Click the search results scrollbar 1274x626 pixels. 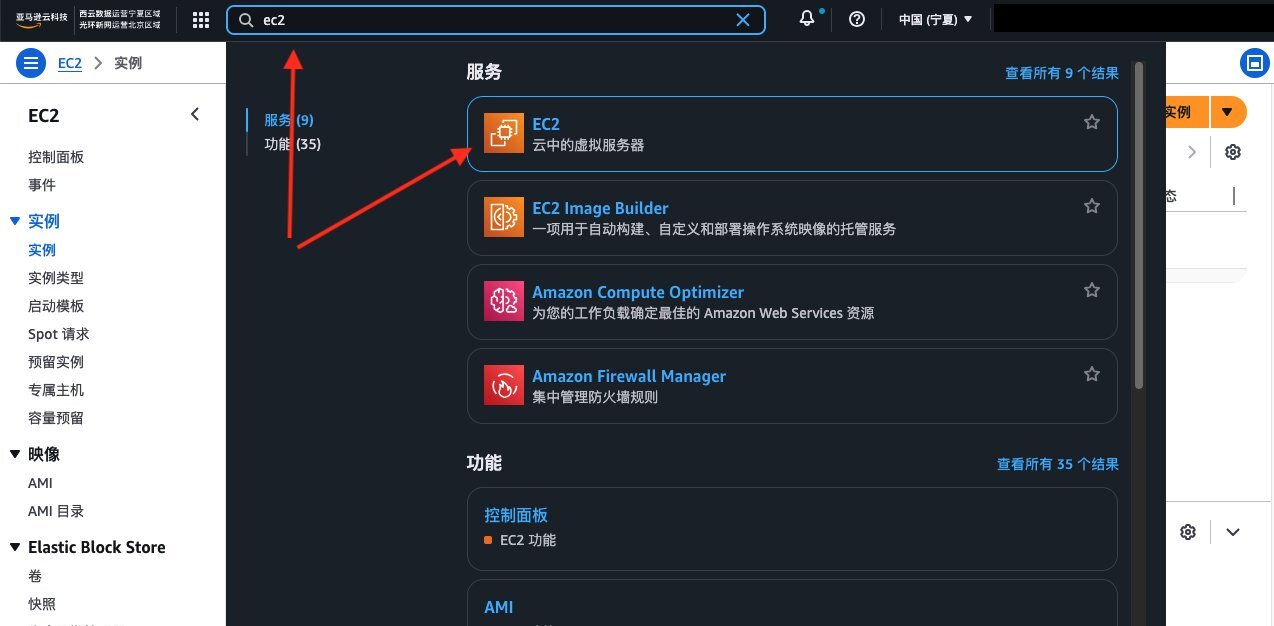click(x=1139, y=225)
